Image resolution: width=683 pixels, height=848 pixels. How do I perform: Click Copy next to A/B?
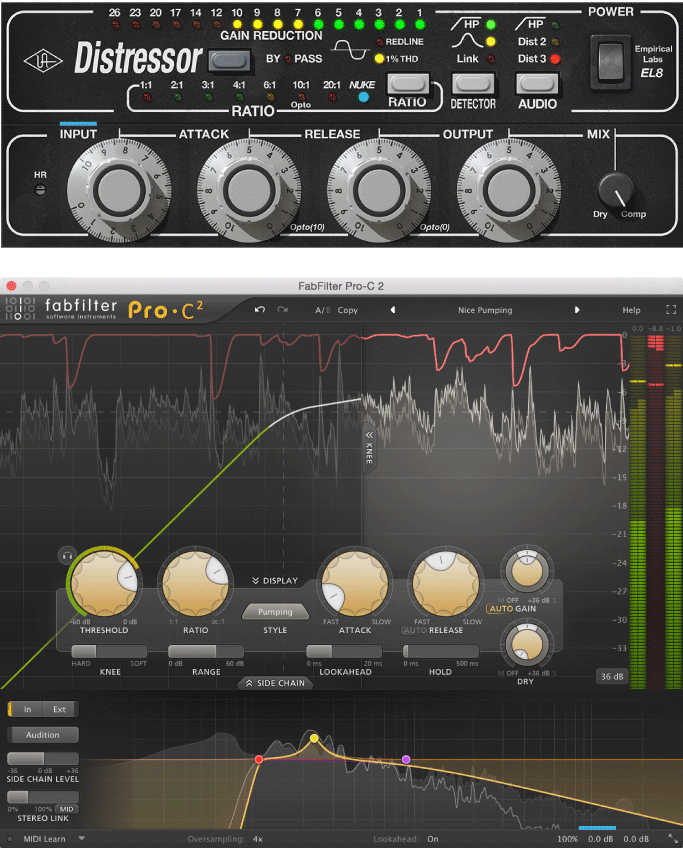click(x=348, y=310)
